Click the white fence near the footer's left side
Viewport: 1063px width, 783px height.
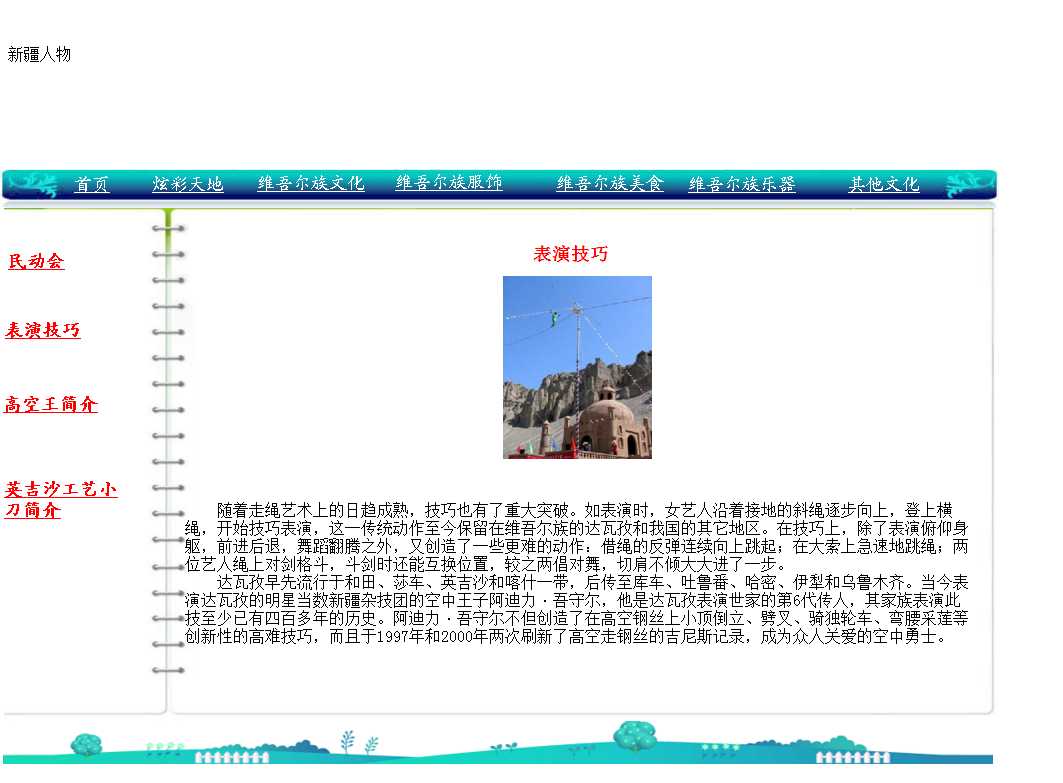pyautogui.click(x=231, y=757)
